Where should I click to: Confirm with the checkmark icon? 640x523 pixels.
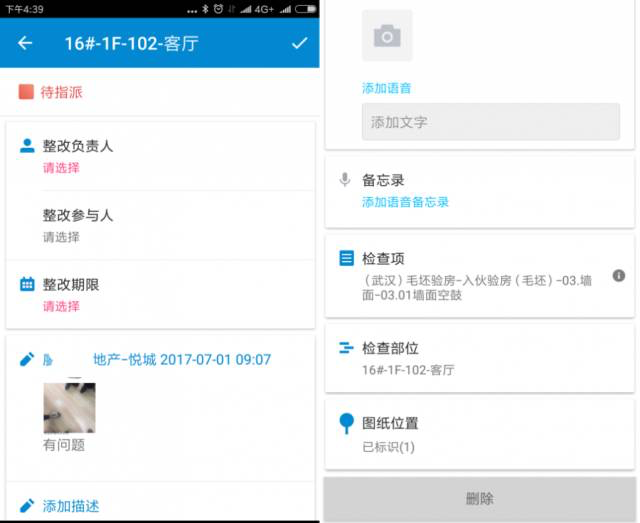tap(300, 43)
